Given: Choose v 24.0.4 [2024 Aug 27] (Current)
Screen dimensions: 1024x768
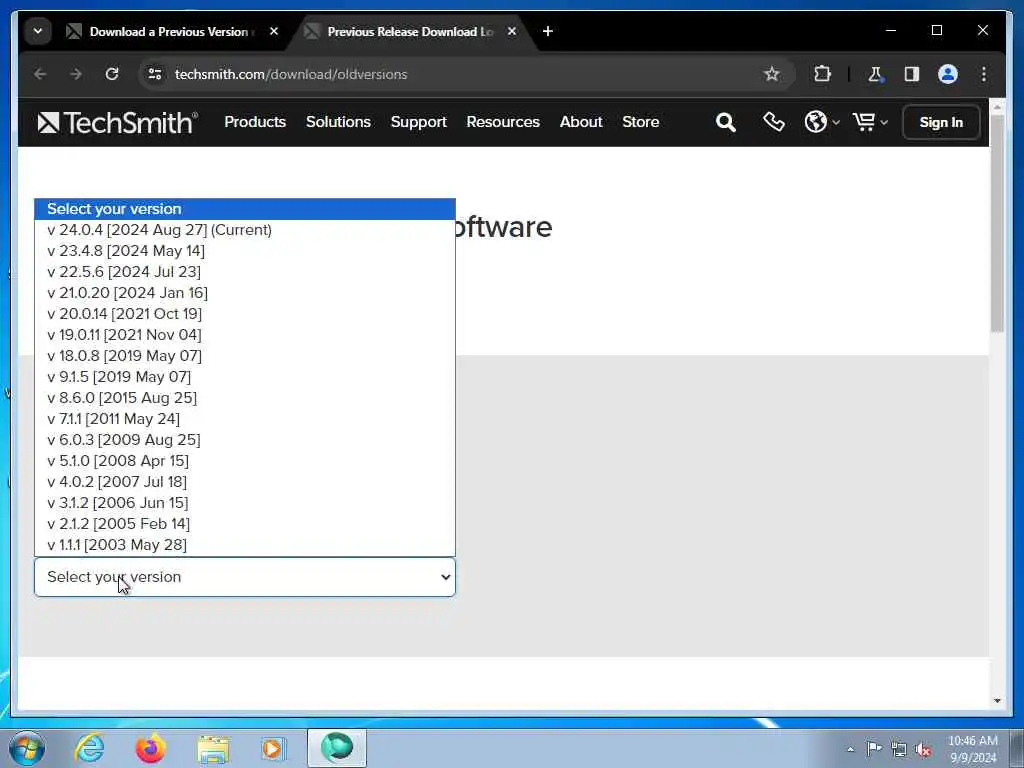Looking at the screenshot, I should click(x=245, y=230).
